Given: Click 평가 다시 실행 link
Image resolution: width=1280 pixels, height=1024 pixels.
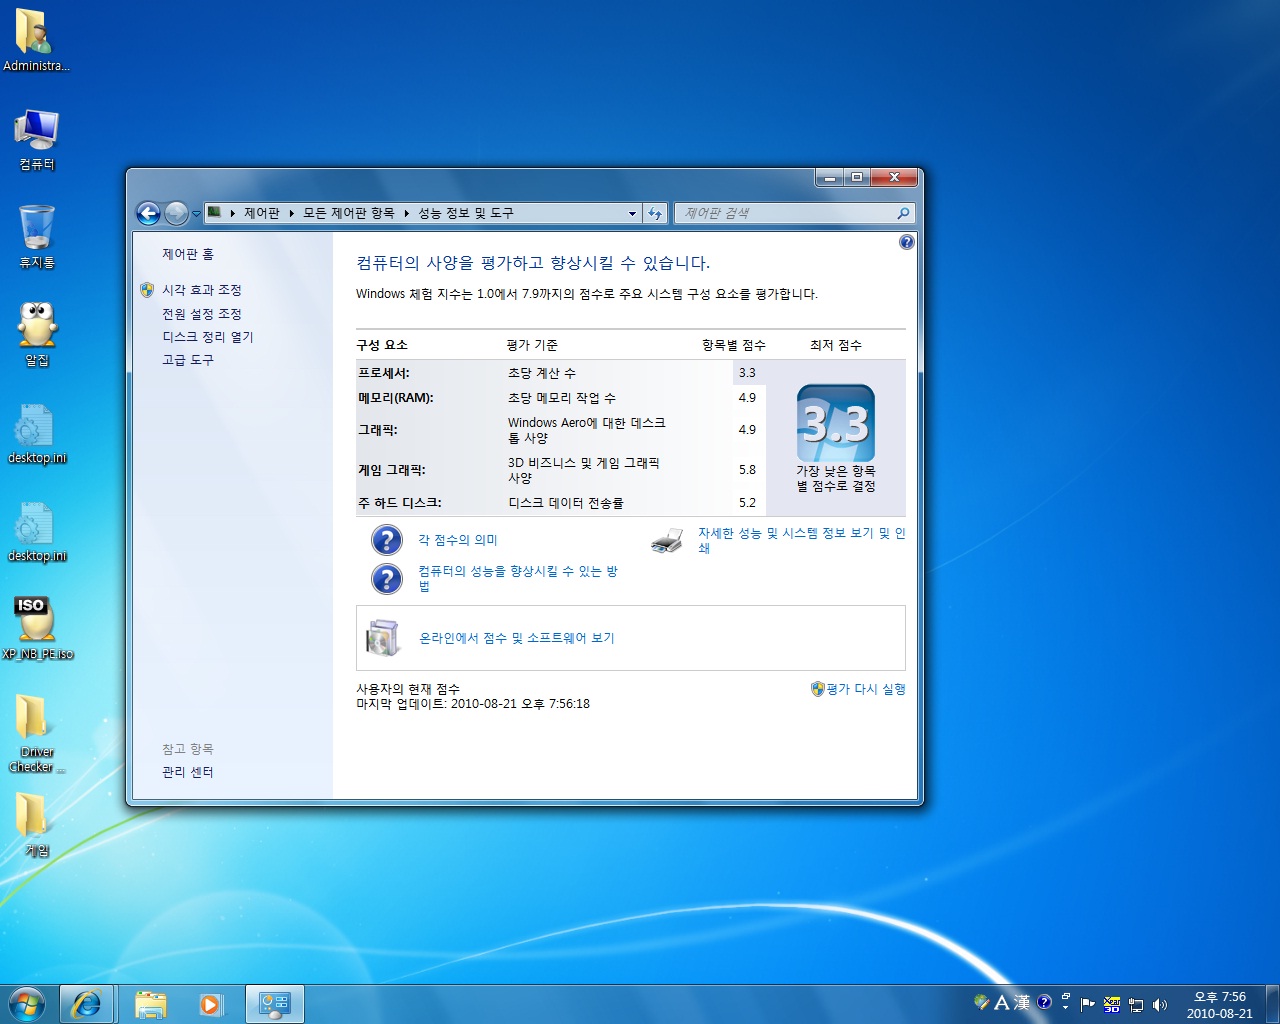Looking at the screenshot, I should (x=866, y=689).
